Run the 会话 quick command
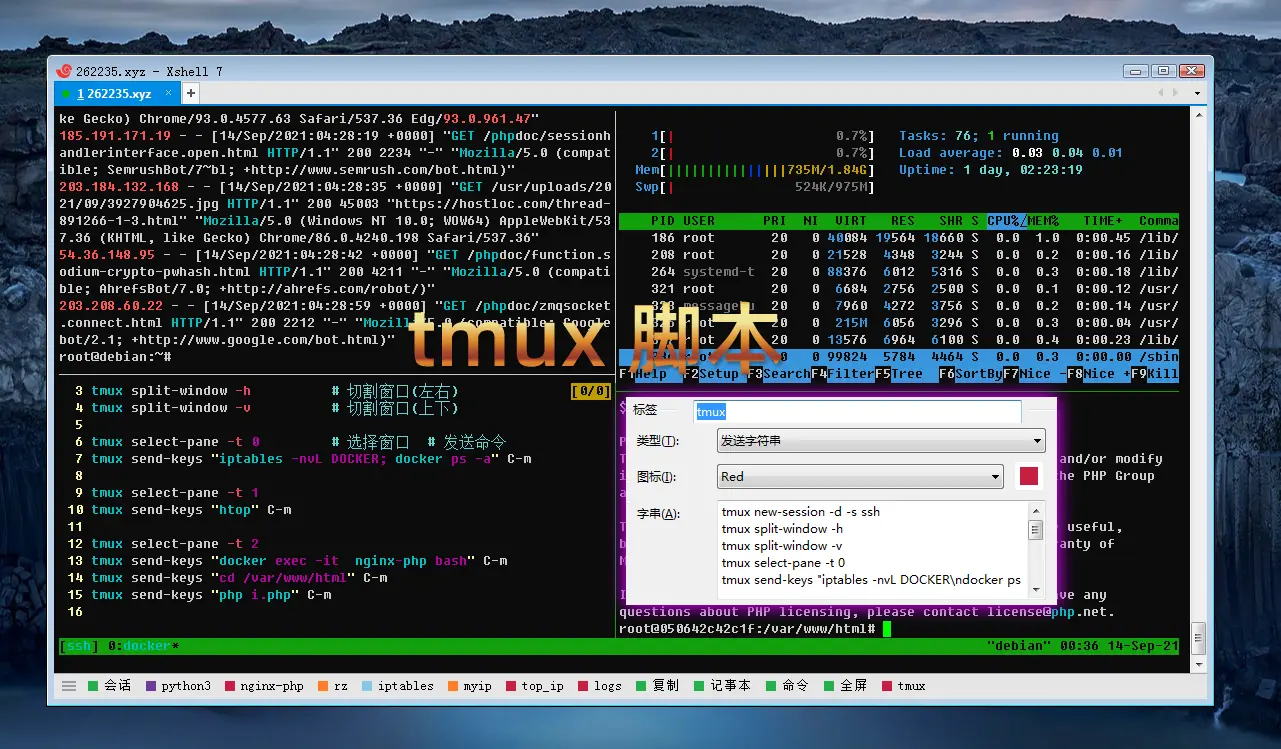 click(x=110, y=686)
